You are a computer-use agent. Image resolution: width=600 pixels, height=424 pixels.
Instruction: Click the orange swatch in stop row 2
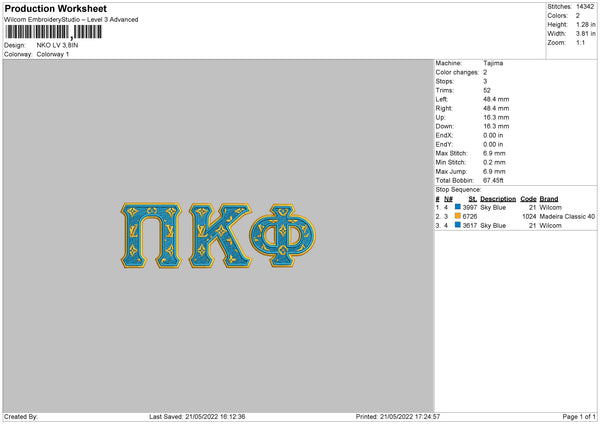(x=457, y=216)
